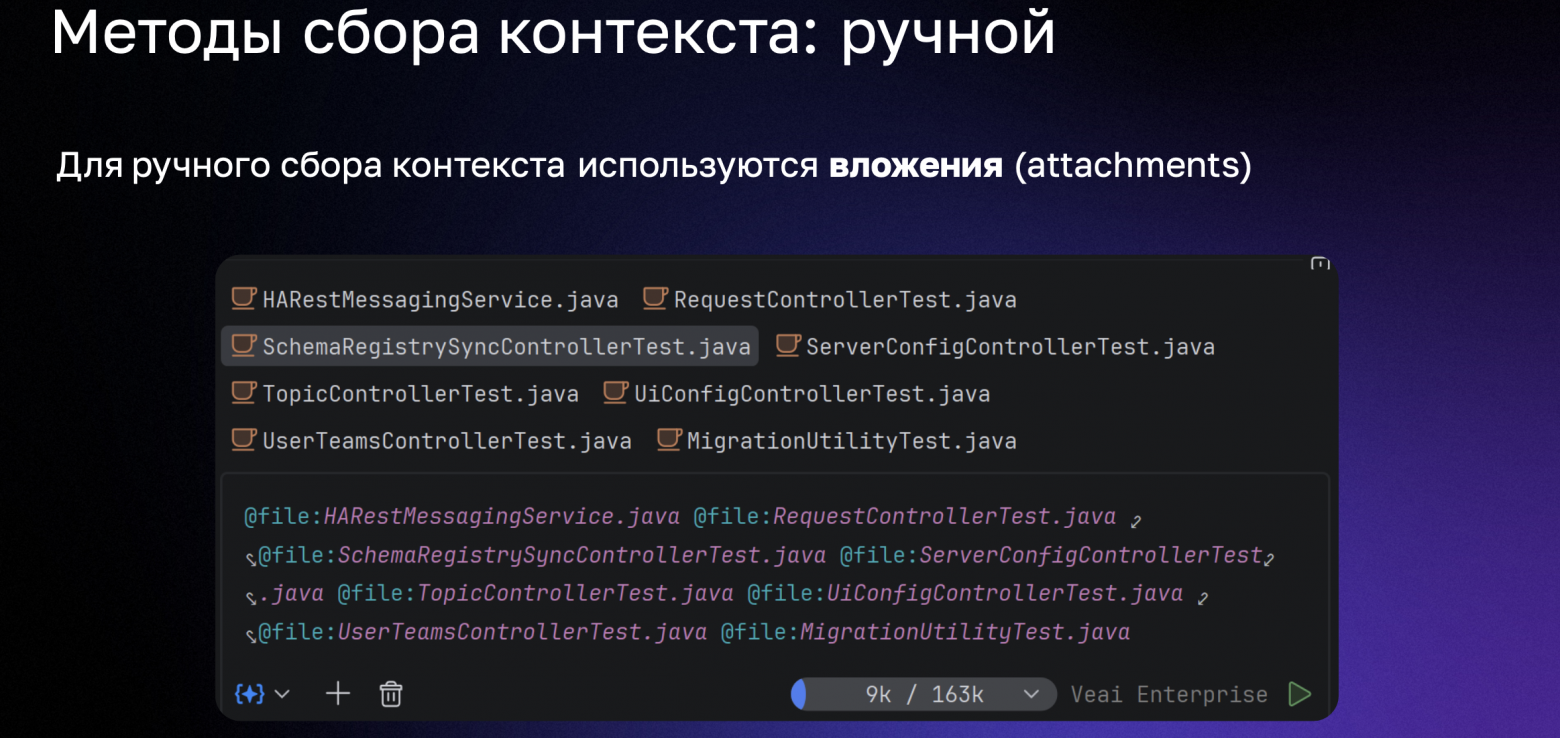1560x738 pixels.
Task: Click Java file icon of TopicControllerTest.java
Action: coord(243,392)
